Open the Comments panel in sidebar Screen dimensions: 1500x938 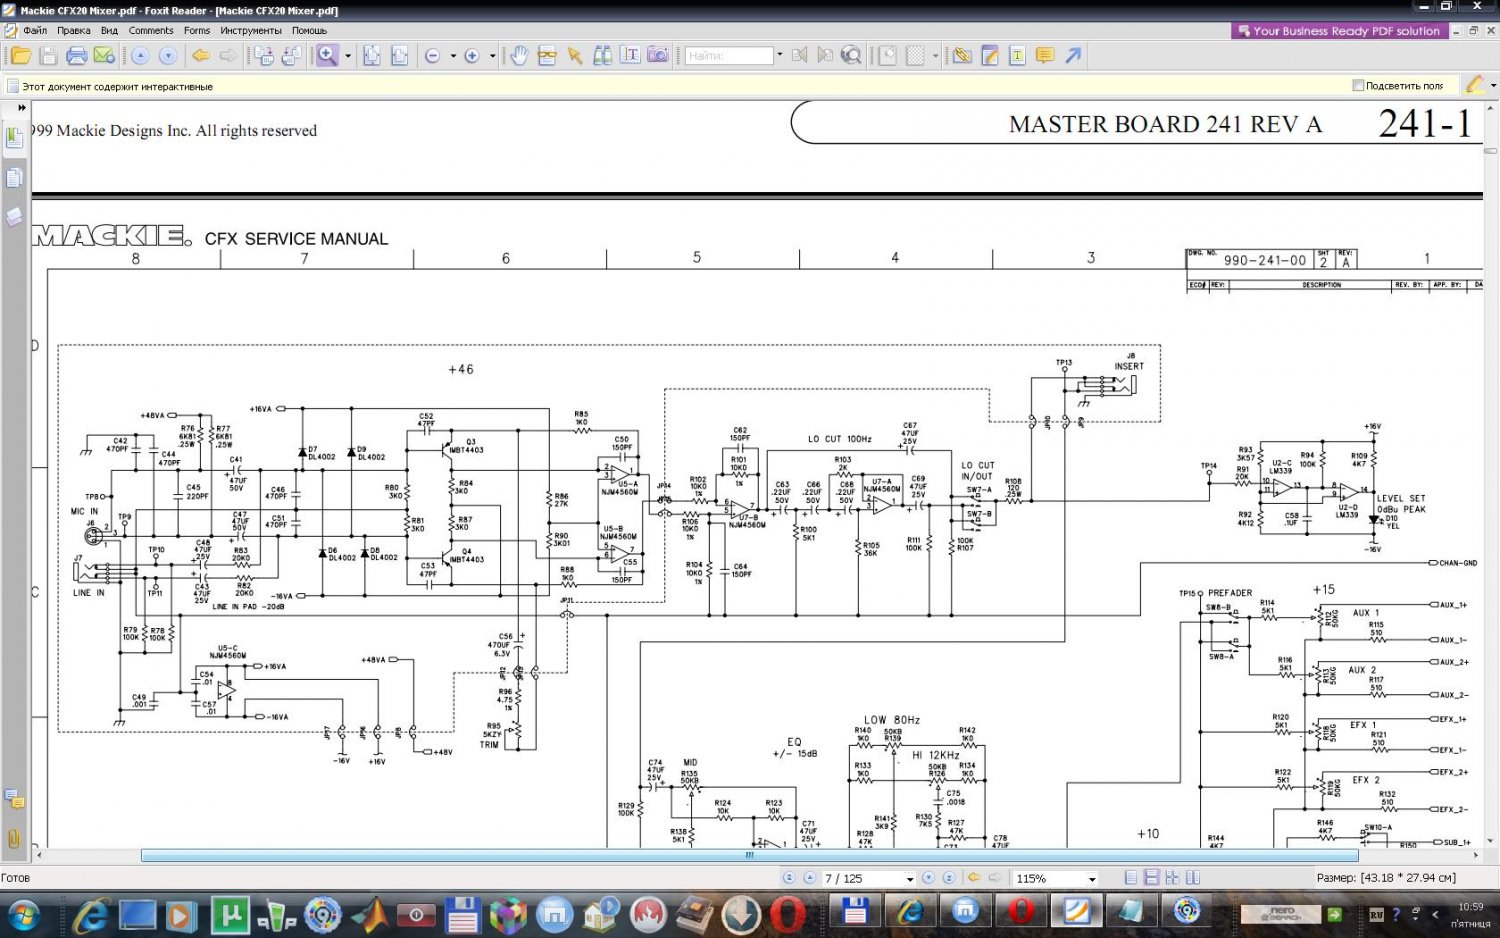[14, 799]
